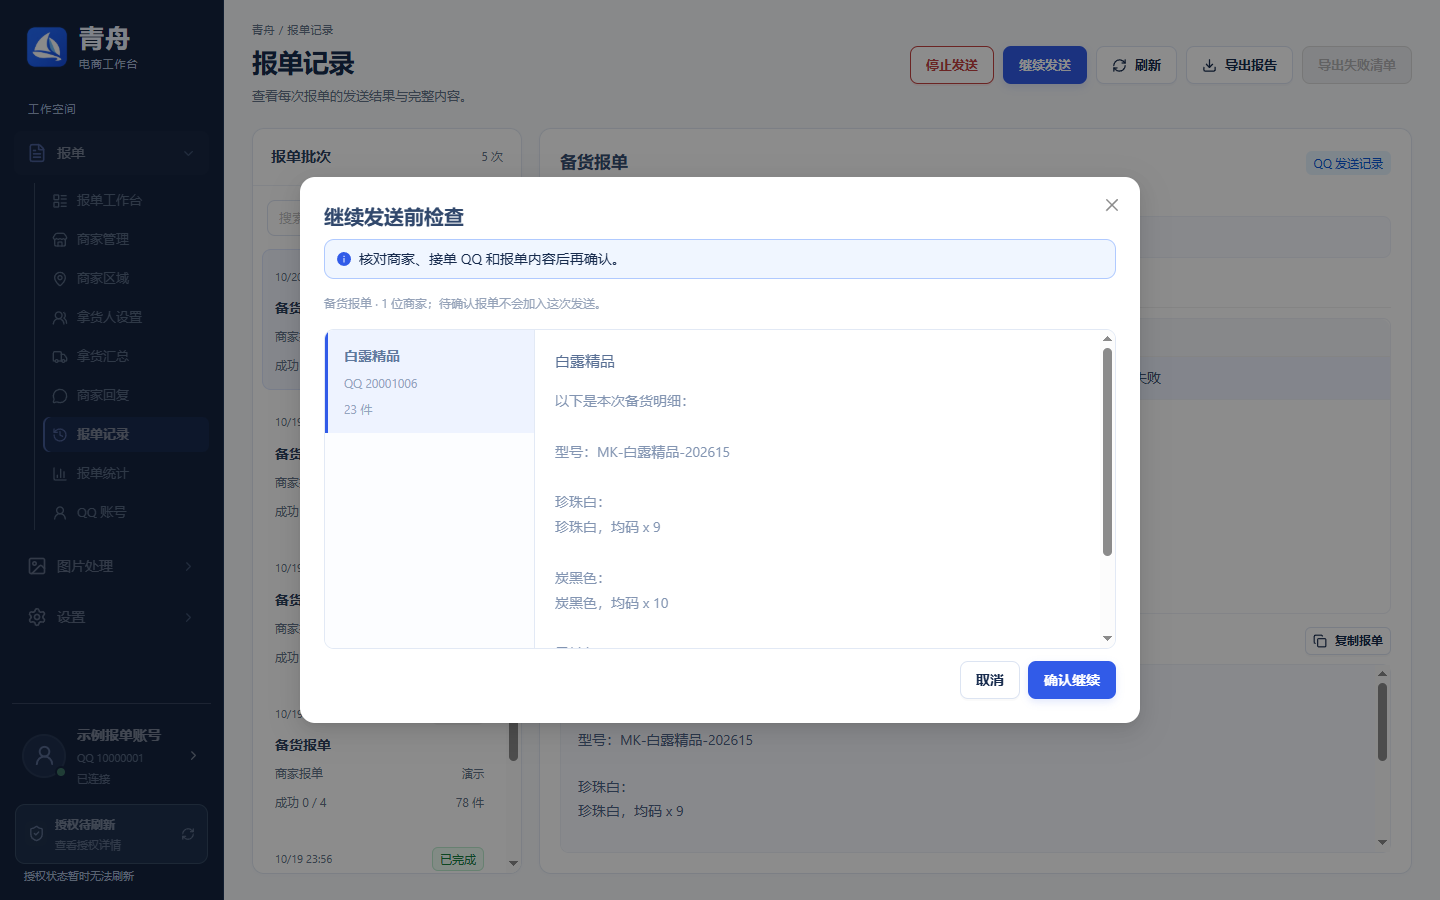Open 商家管理 in the sidebar
The image size is (1440, 900).
[x=126, y=239]
